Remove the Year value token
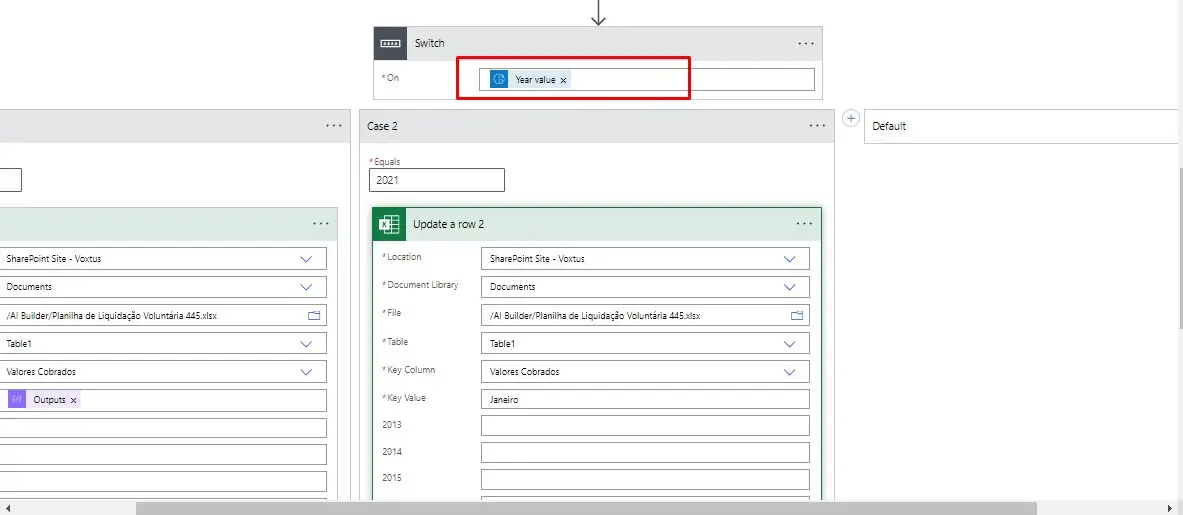 click(x=563, y=80)
